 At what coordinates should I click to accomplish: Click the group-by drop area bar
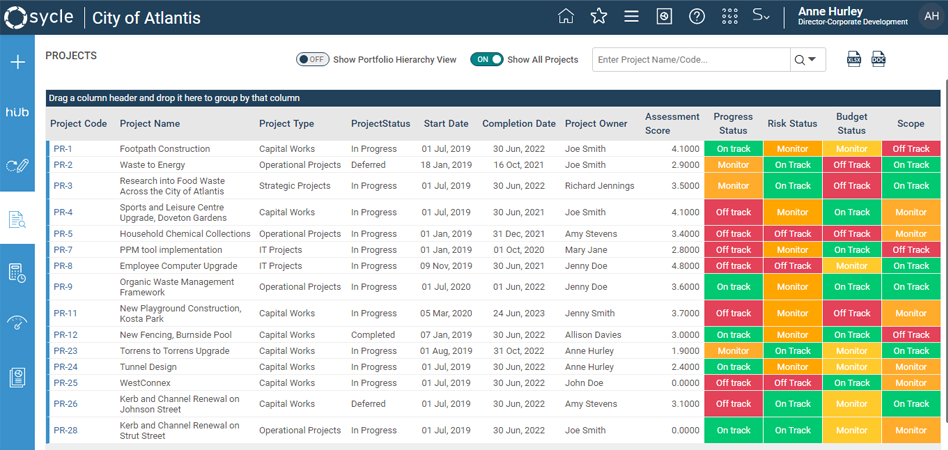pyautogui.click(x=493, y=98)
